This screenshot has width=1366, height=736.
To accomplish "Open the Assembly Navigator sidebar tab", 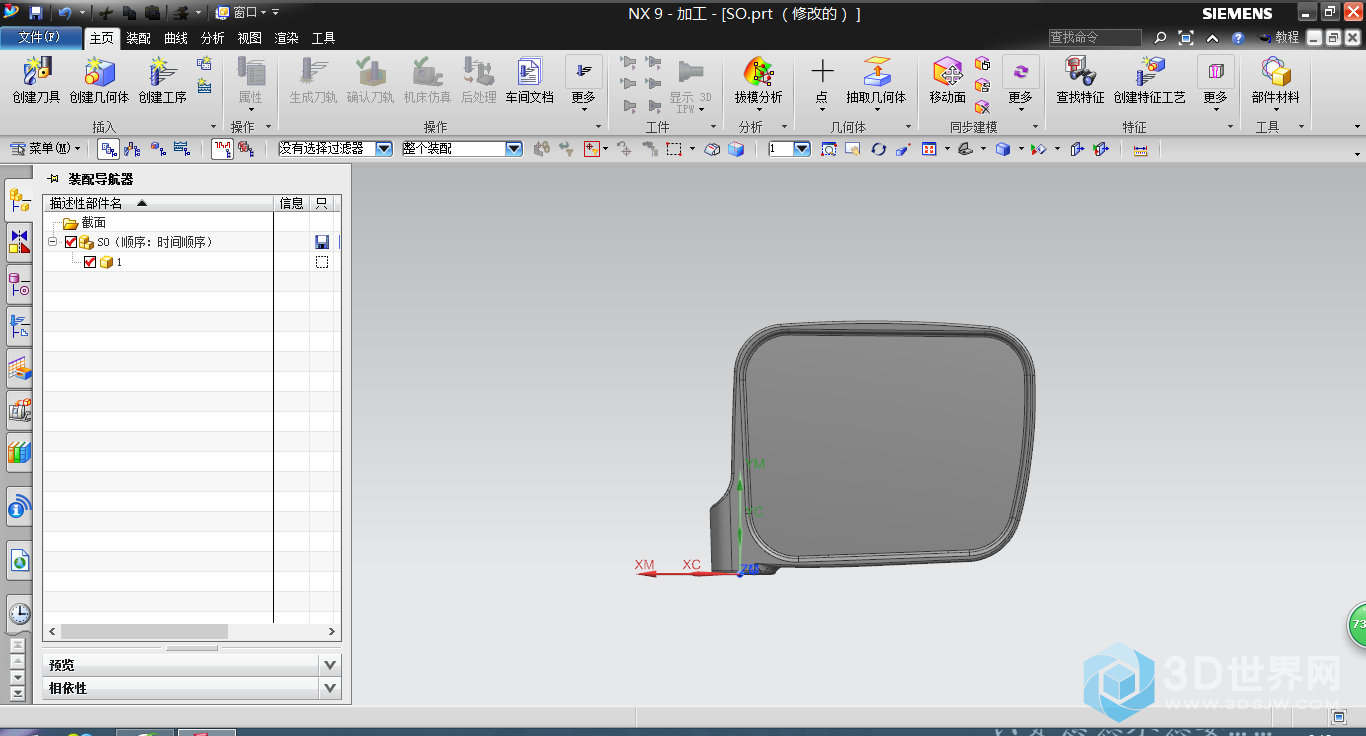I will pyautogui.click(x=19, y=200).
